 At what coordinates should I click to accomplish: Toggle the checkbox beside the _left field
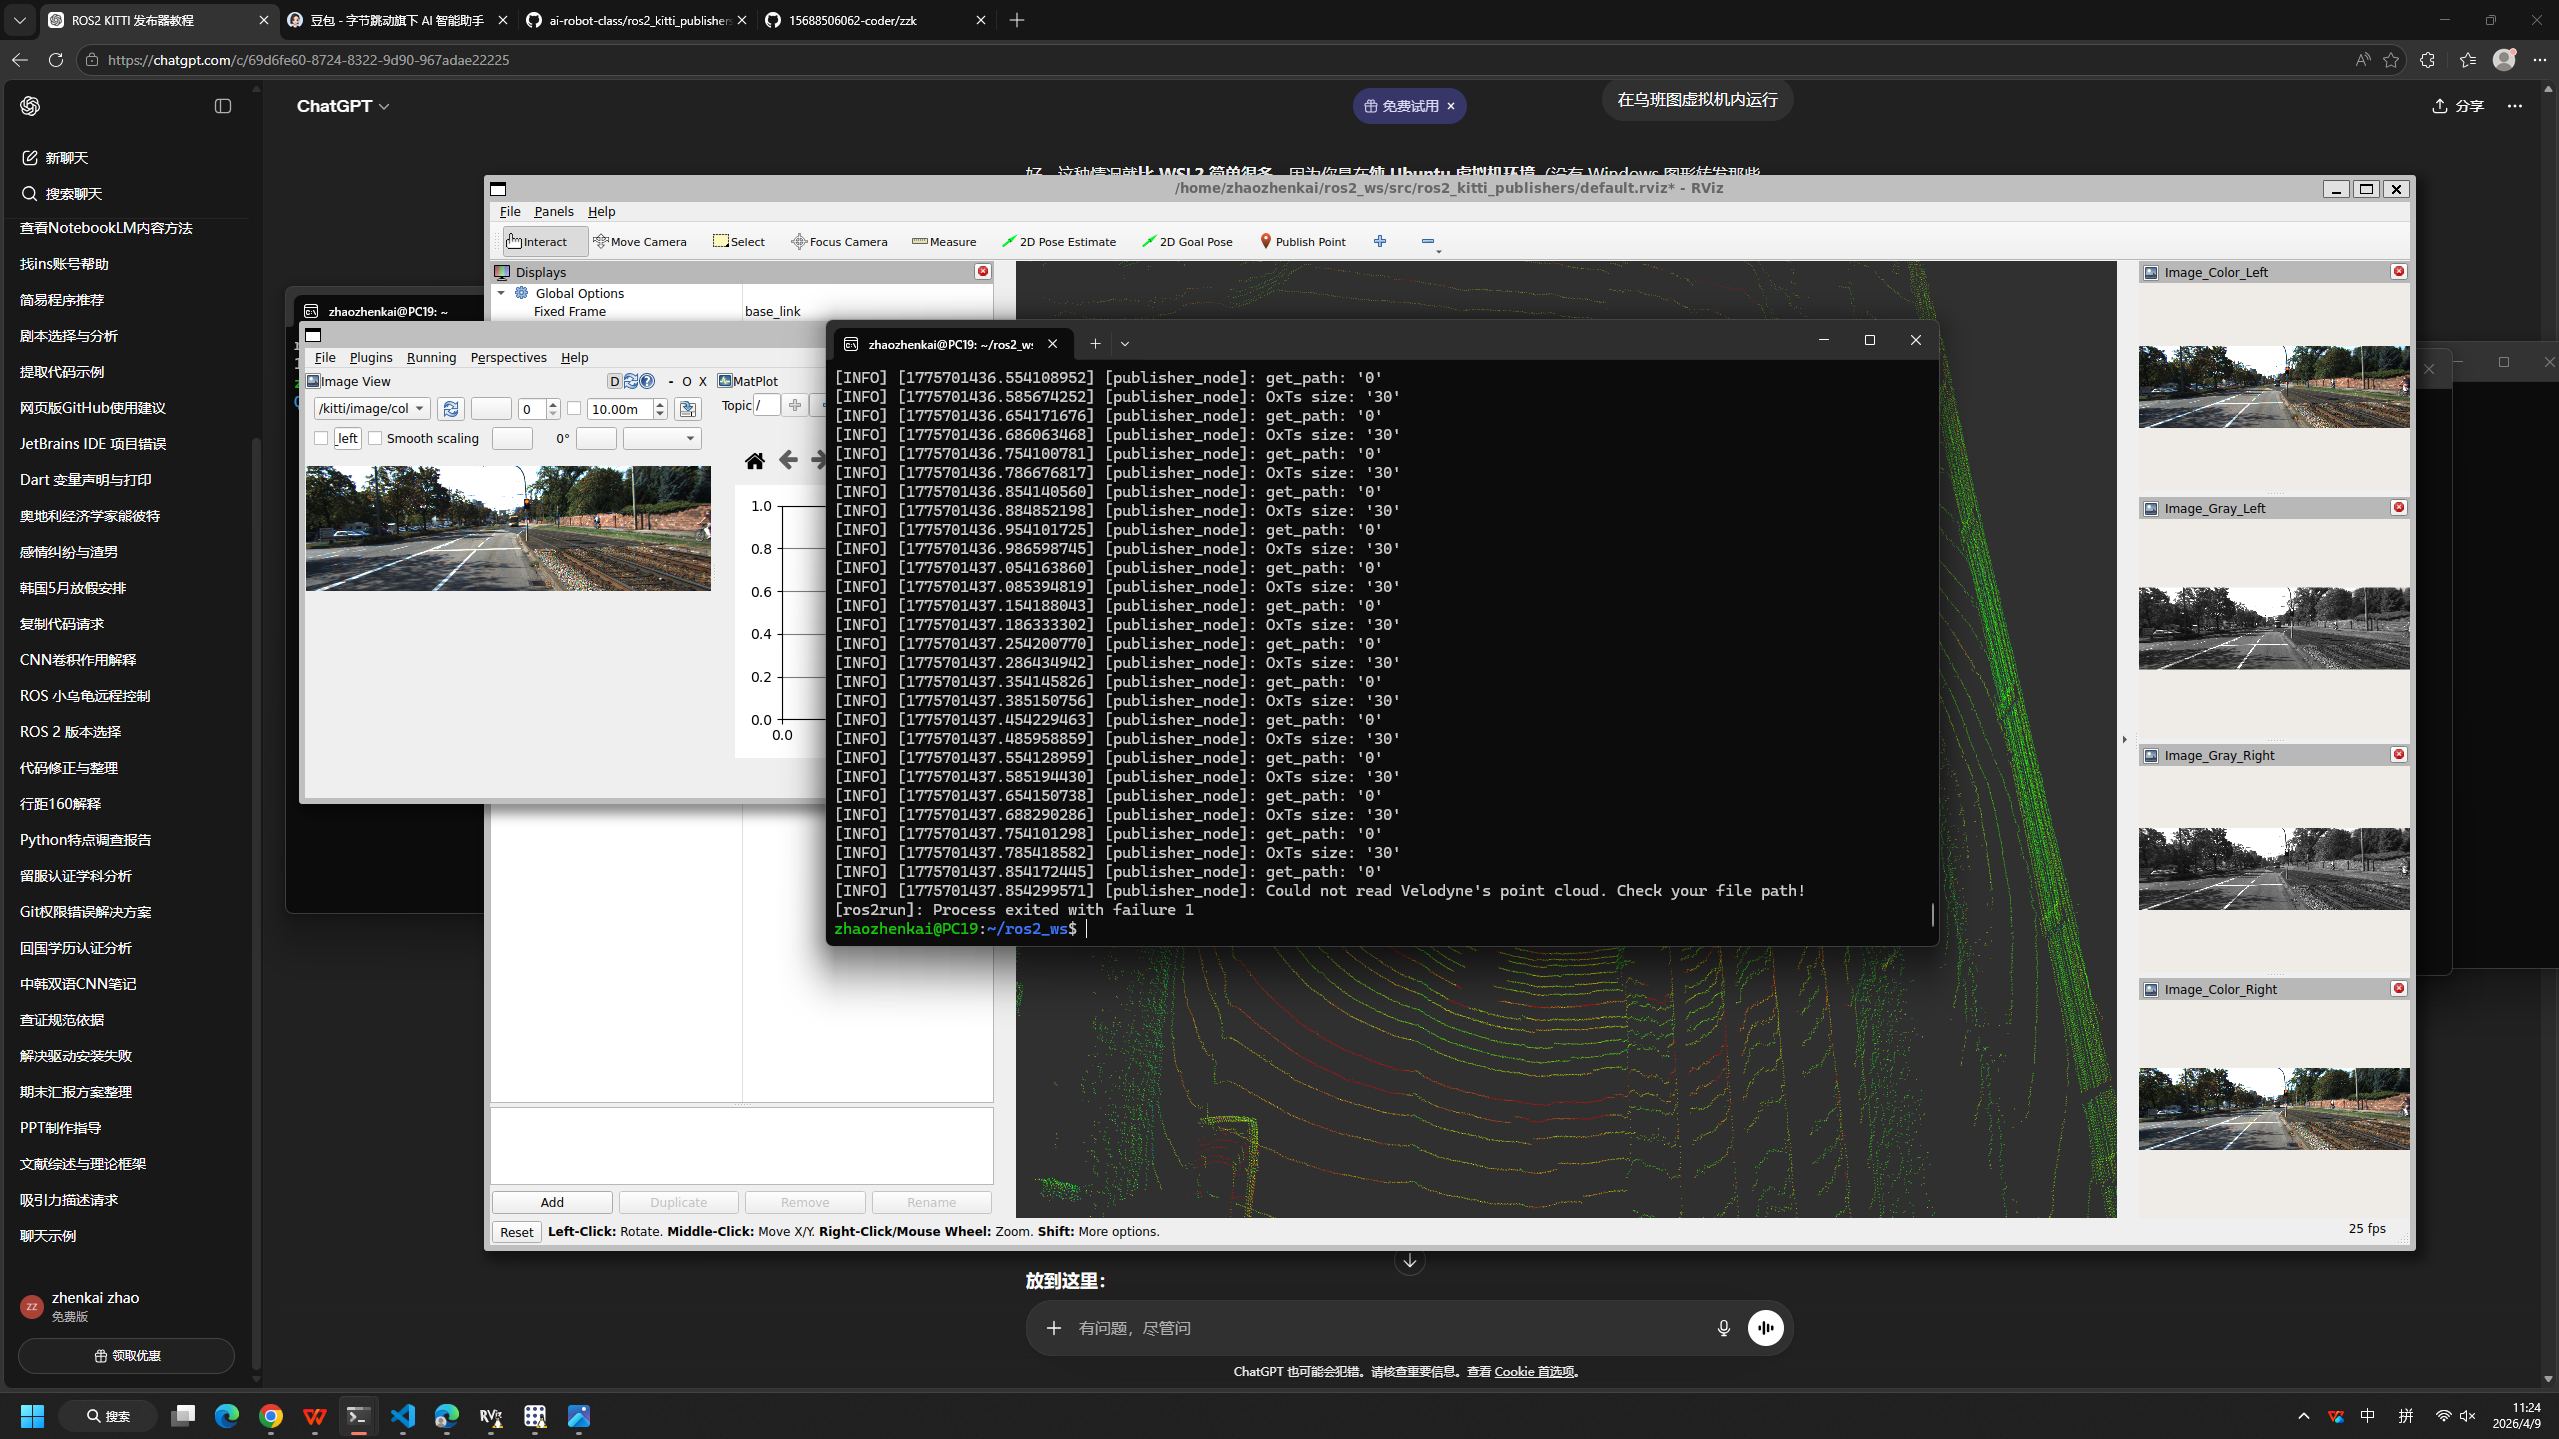[x=321, y=438]
